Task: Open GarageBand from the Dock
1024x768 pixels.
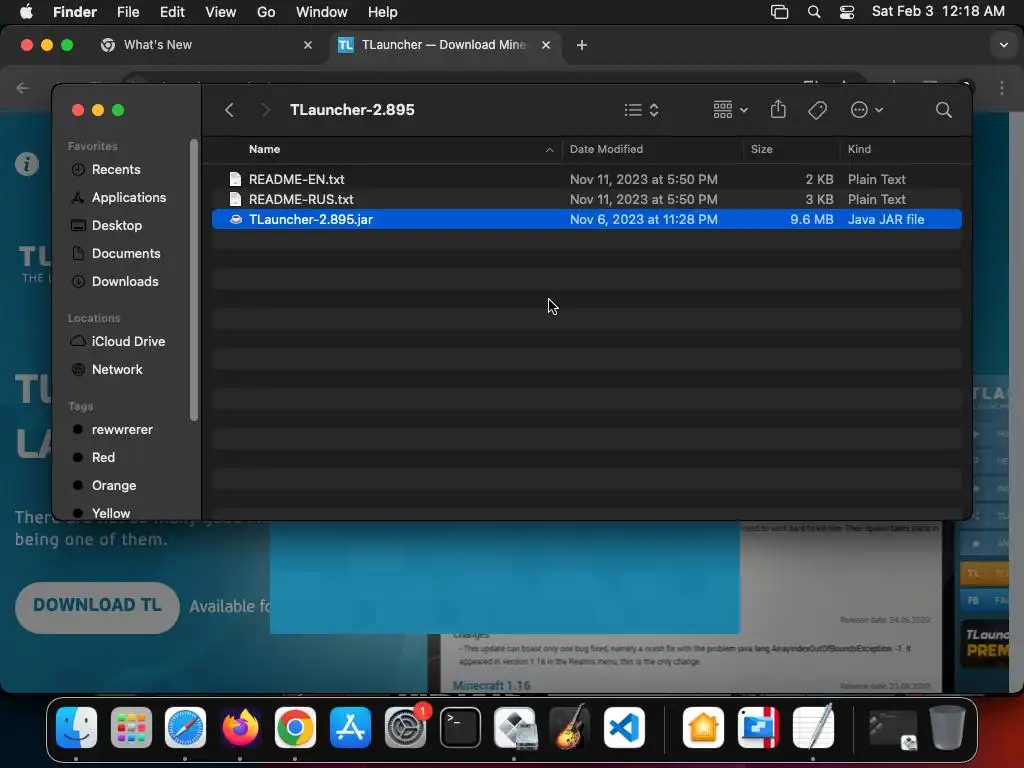Action: (570, 728)
